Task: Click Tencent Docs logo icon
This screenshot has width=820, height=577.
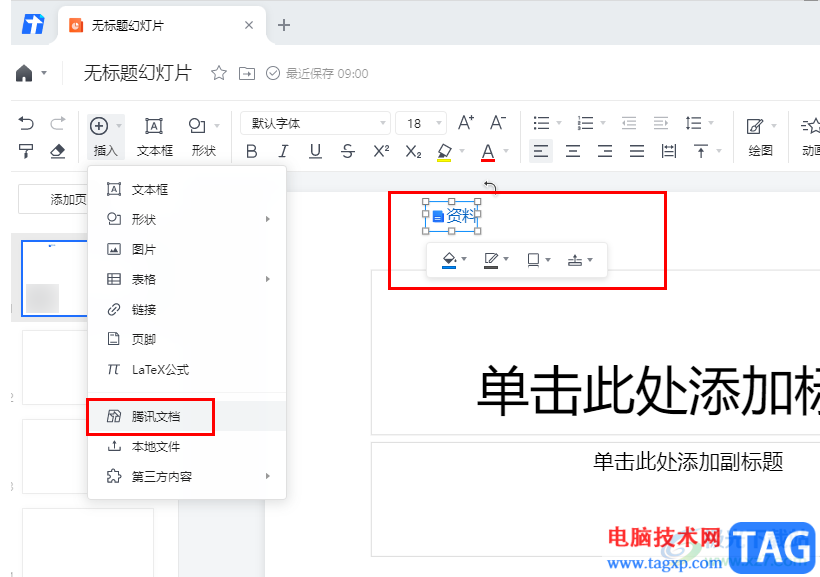Action: 33,25
